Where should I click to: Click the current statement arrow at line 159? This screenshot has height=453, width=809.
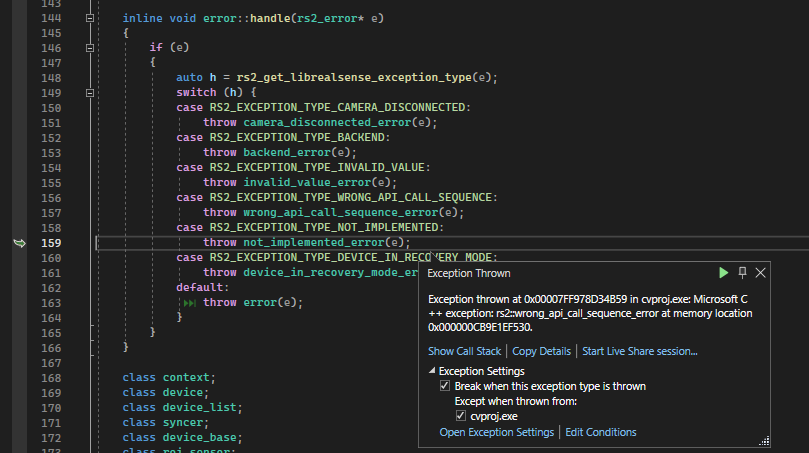20,243
